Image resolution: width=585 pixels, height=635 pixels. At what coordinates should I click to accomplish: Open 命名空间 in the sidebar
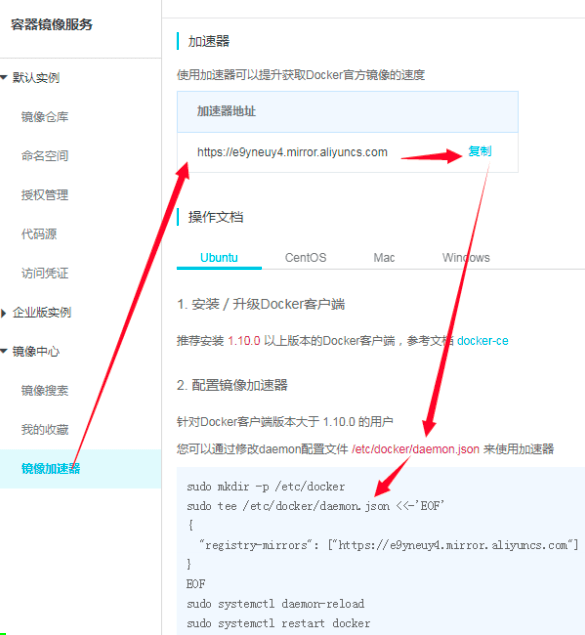pyautogui.click(x=45, y=156)
